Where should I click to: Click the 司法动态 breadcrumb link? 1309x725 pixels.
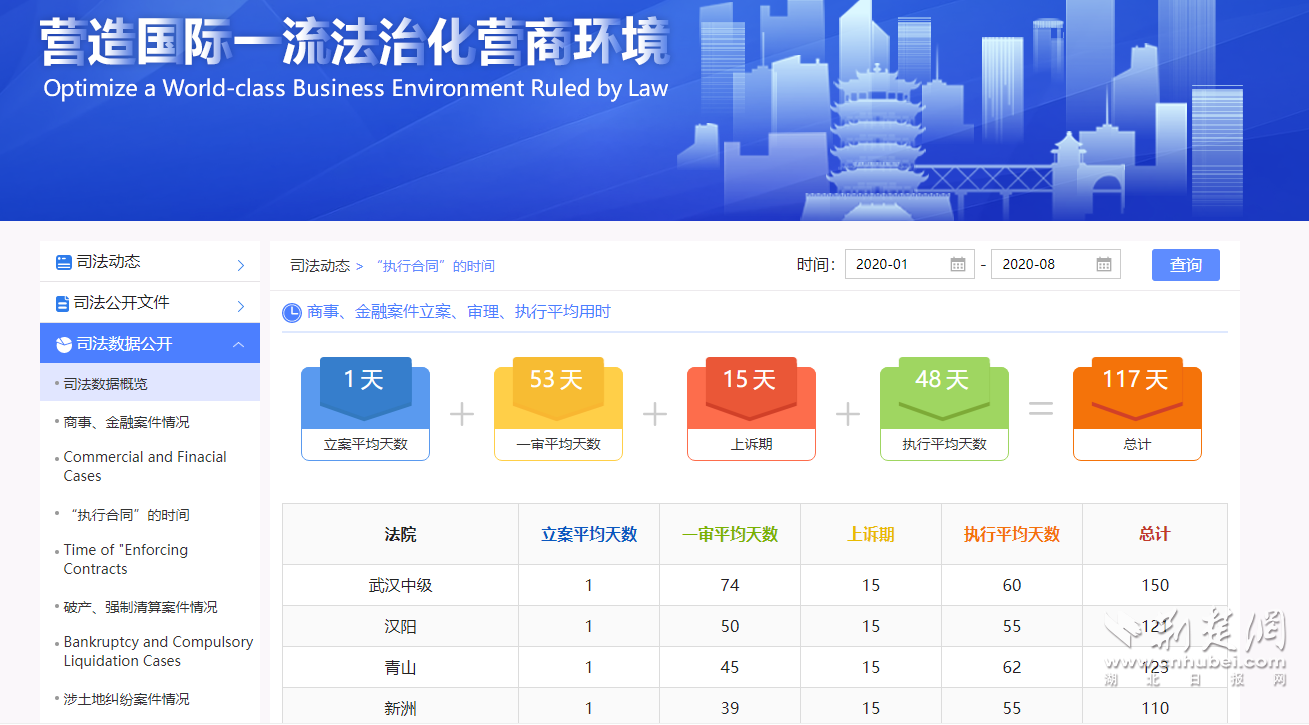[320, 266]
